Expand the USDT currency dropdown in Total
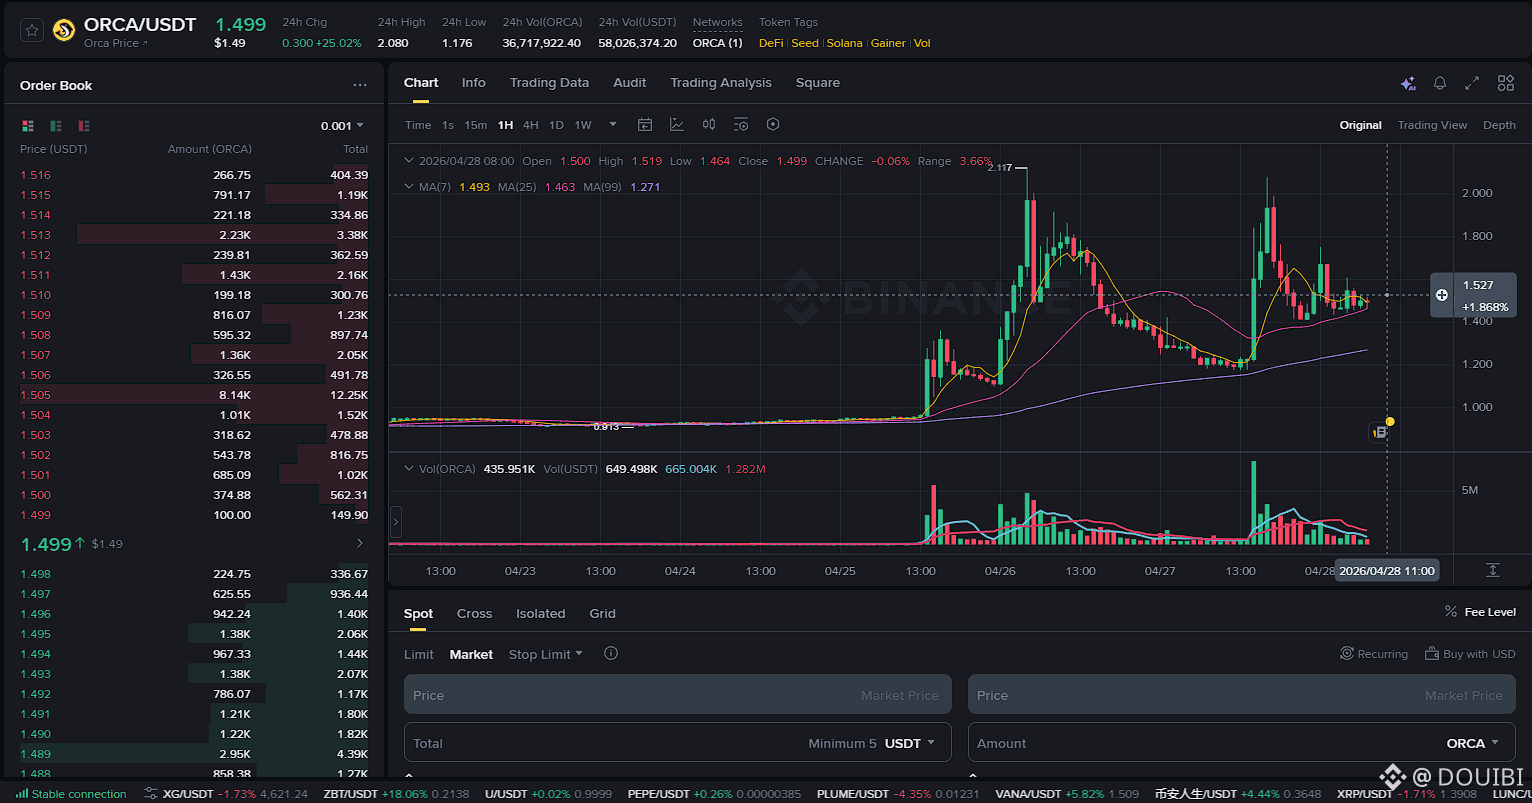The width and height of the screenshot is (1532, 803). tap(910, 743)
